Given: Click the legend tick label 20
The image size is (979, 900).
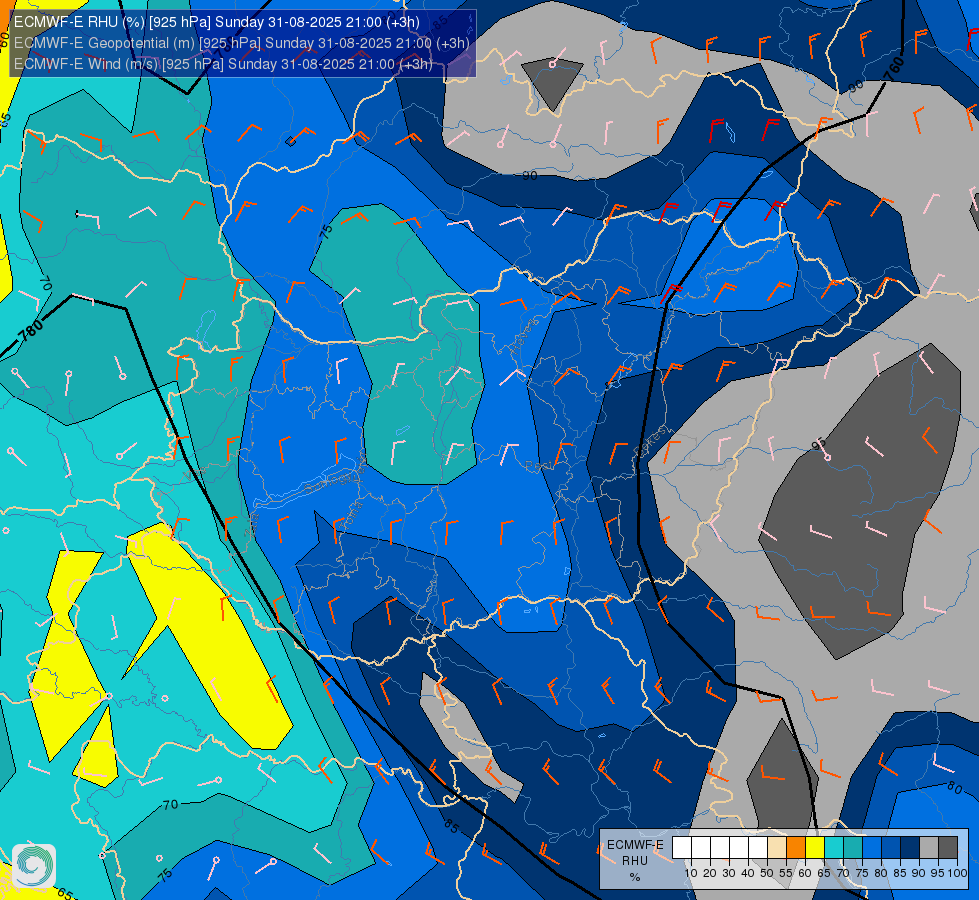Looking at the screenshot, I should point(710,873).
